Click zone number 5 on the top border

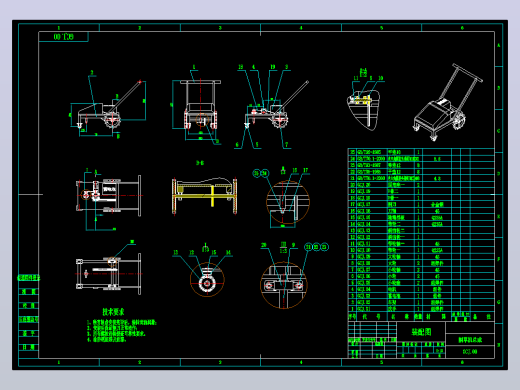(x=381, y=28)
